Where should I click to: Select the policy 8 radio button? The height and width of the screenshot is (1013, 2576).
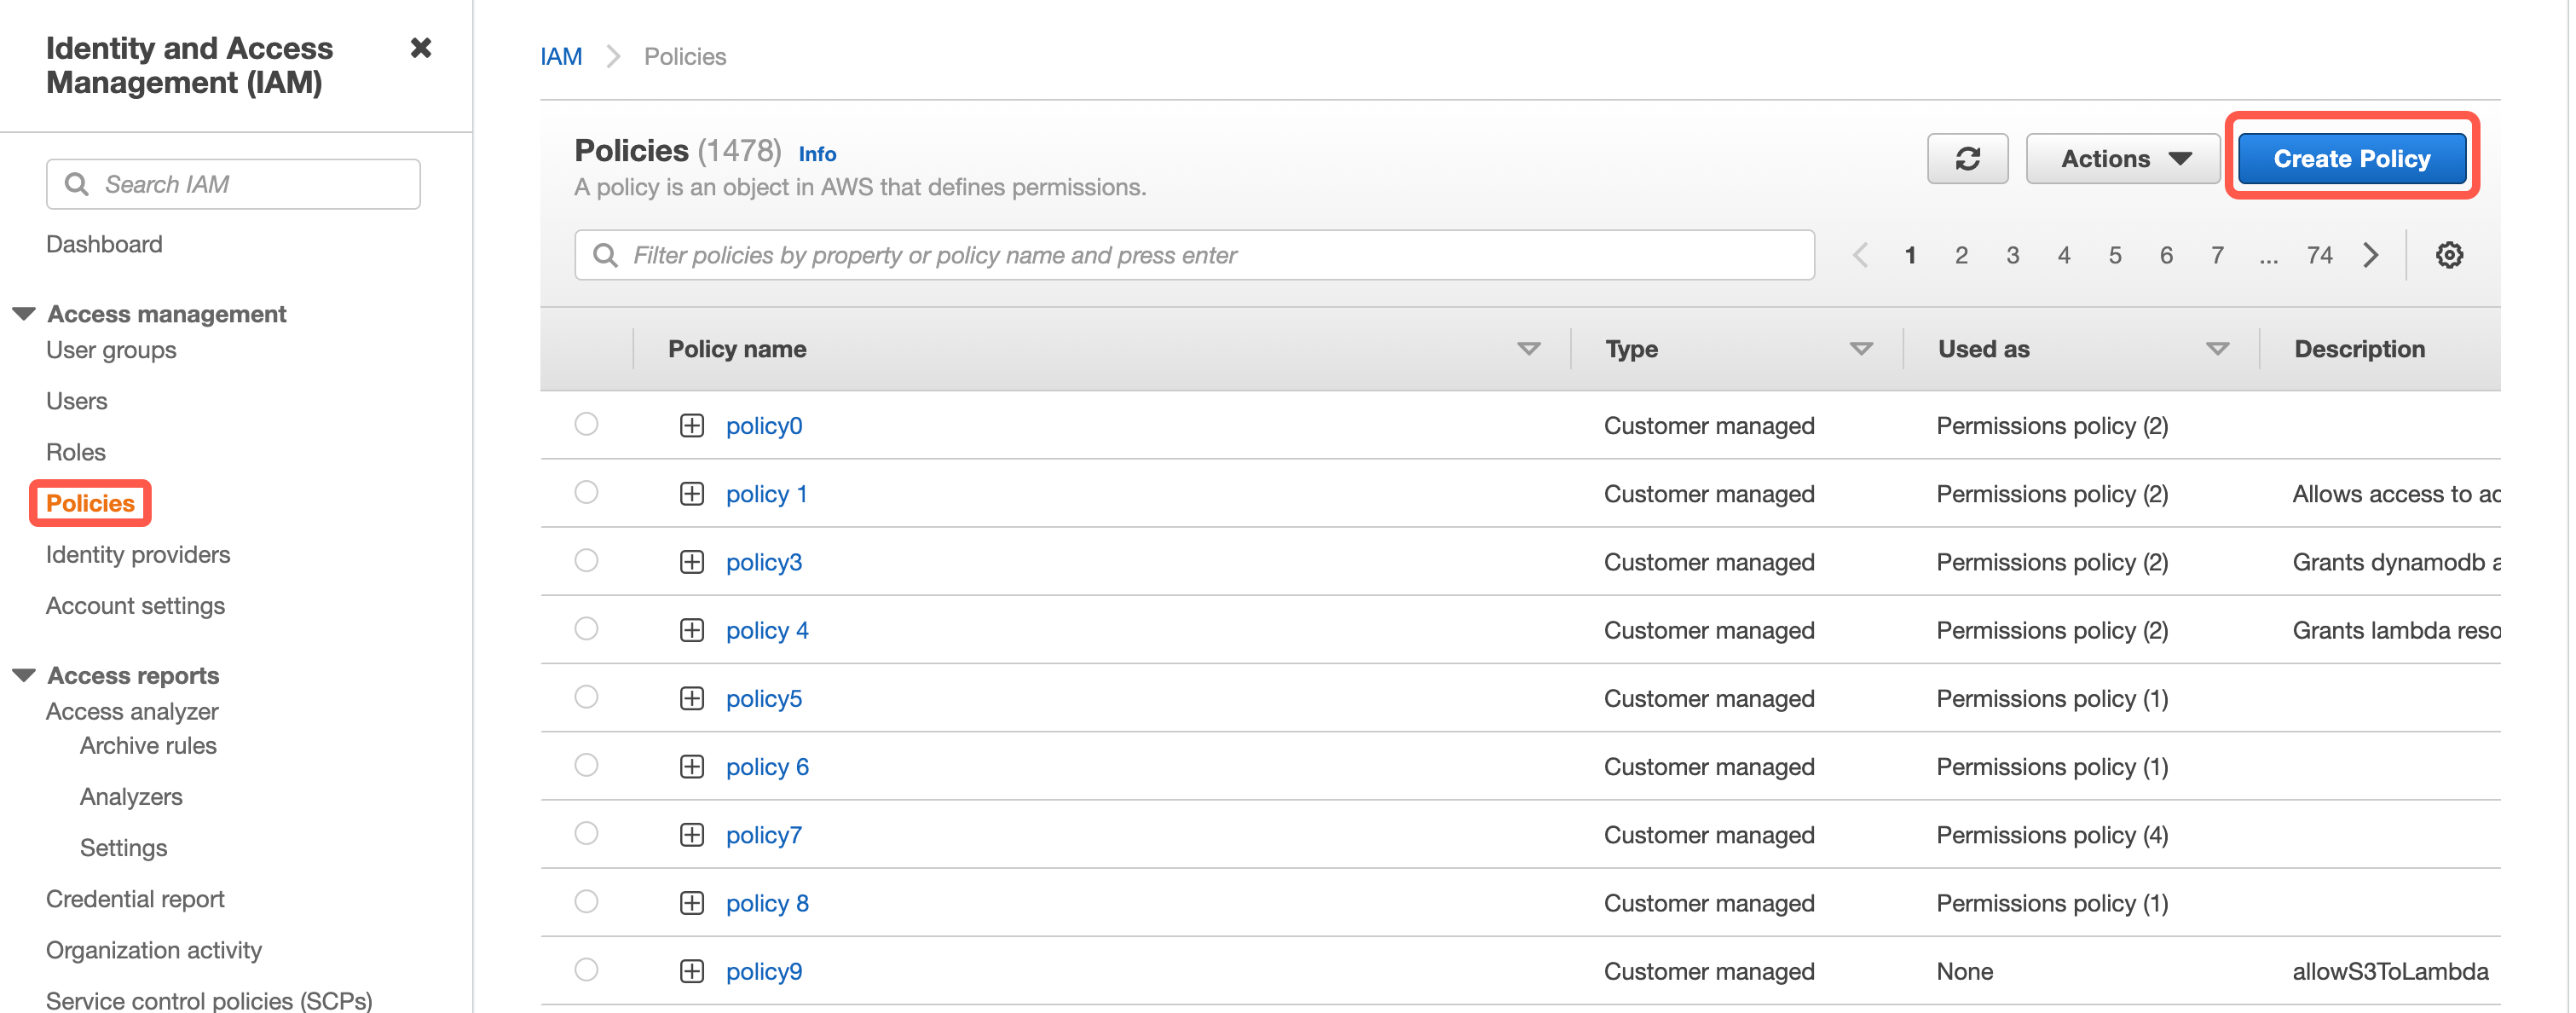[x=586, y=901]
